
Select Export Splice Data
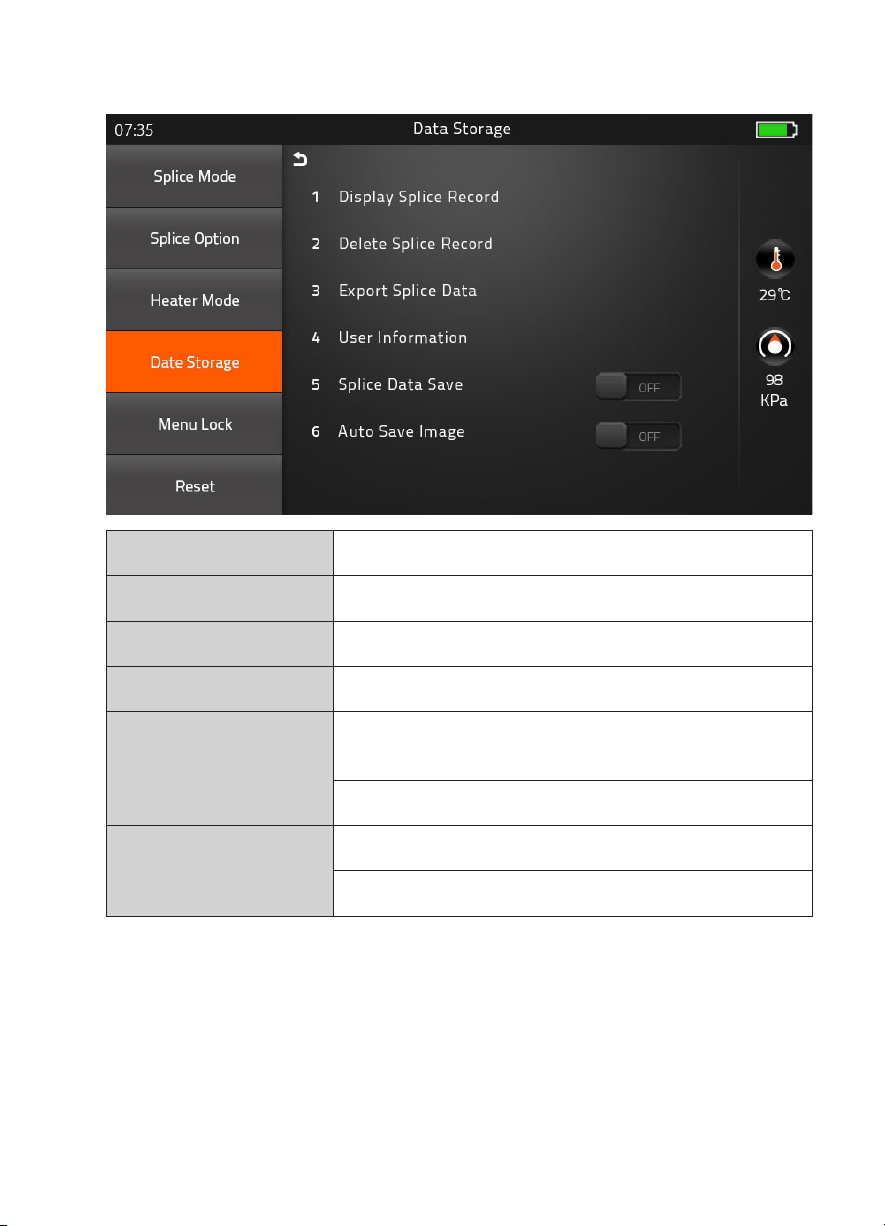tap(407, 290)
